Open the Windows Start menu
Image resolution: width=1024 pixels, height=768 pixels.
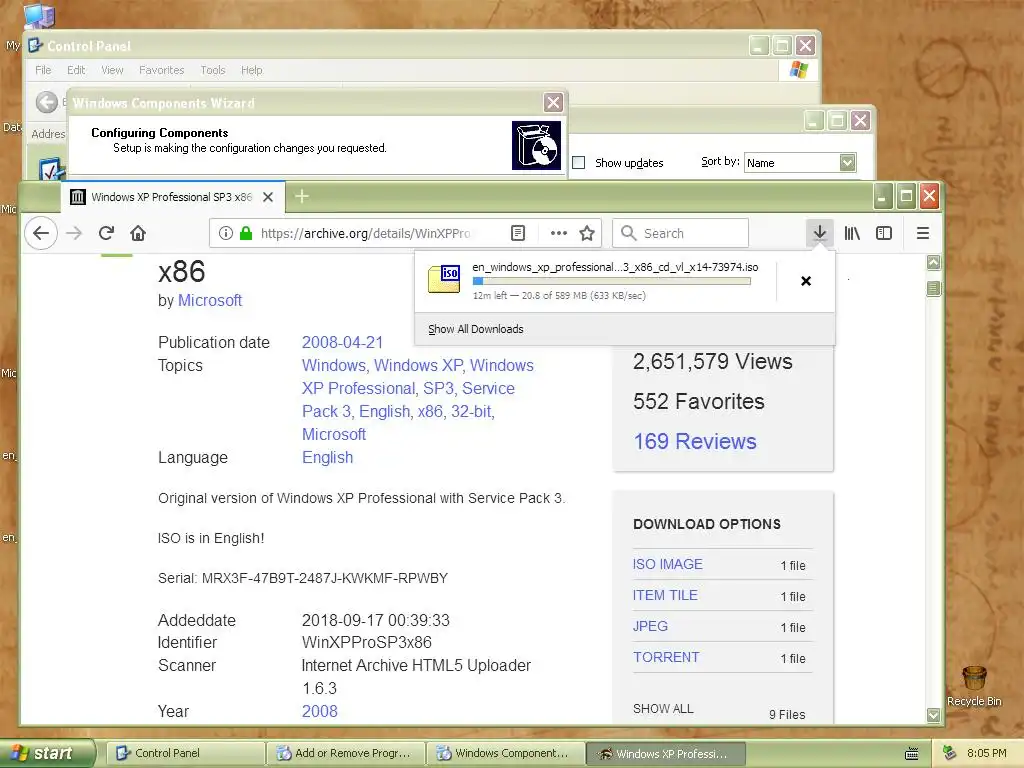(47, 753)
